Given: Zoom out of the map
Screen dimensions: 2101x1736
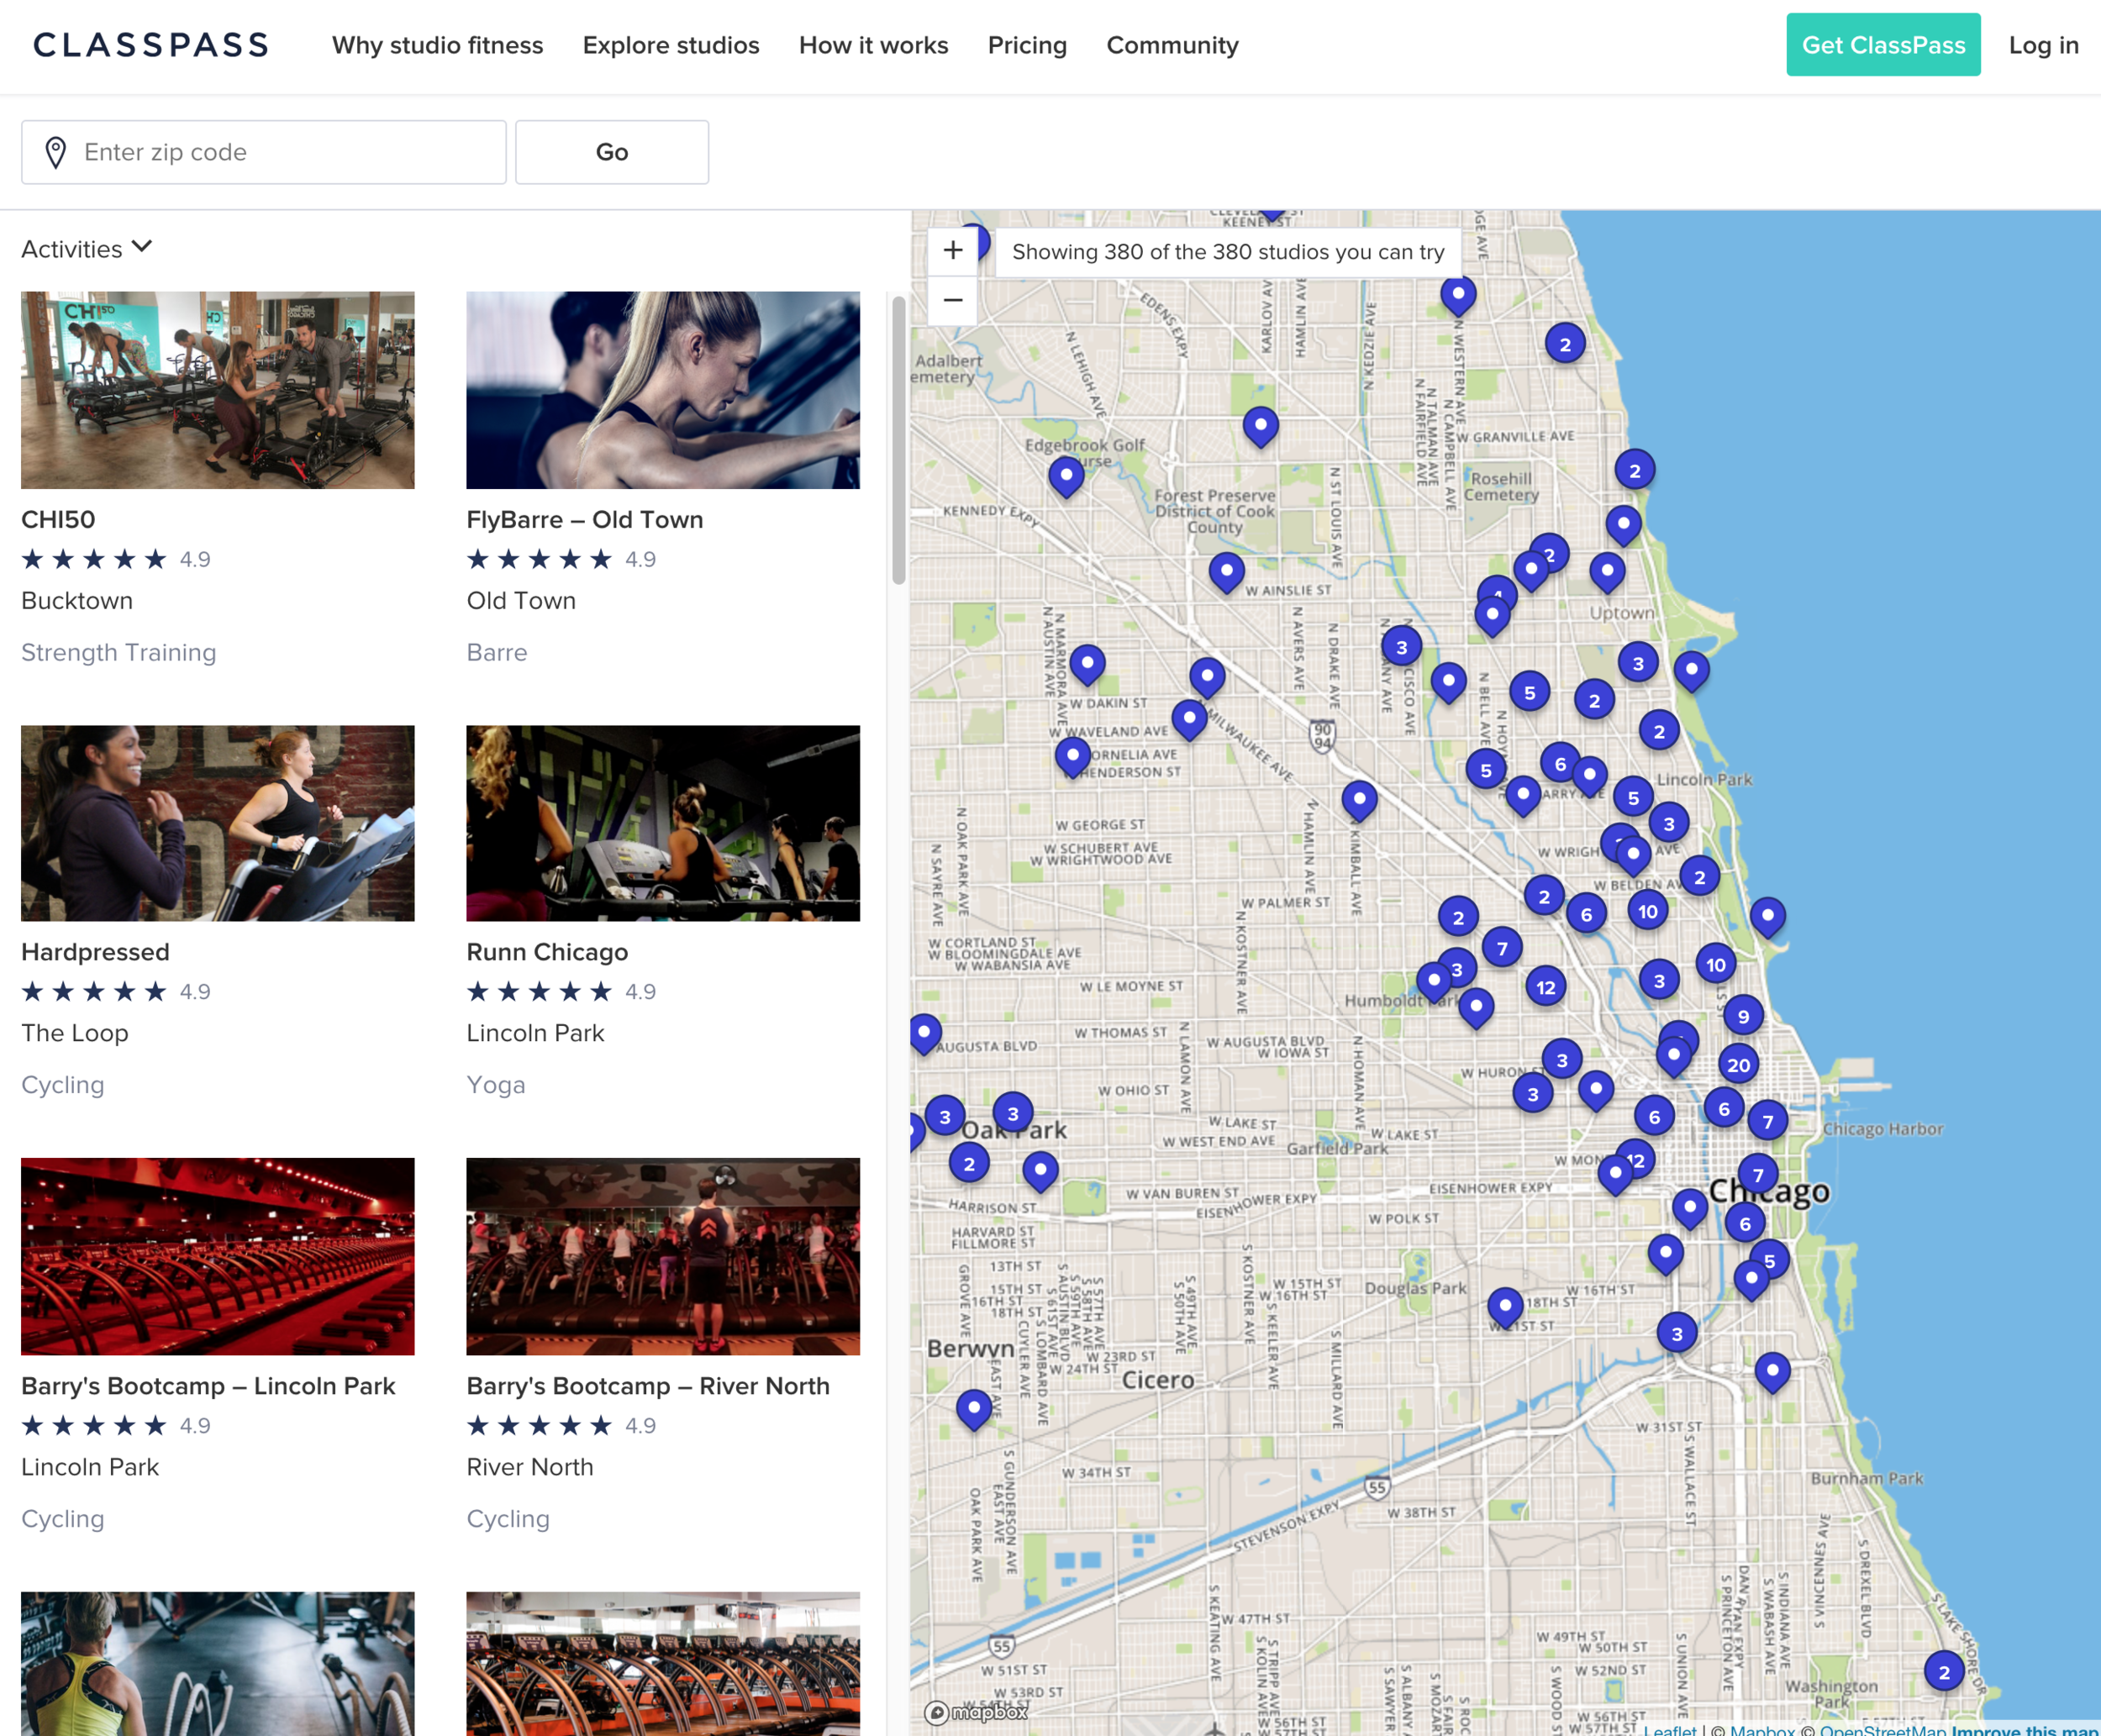Looking at the screenshot, I should [953, 300].
